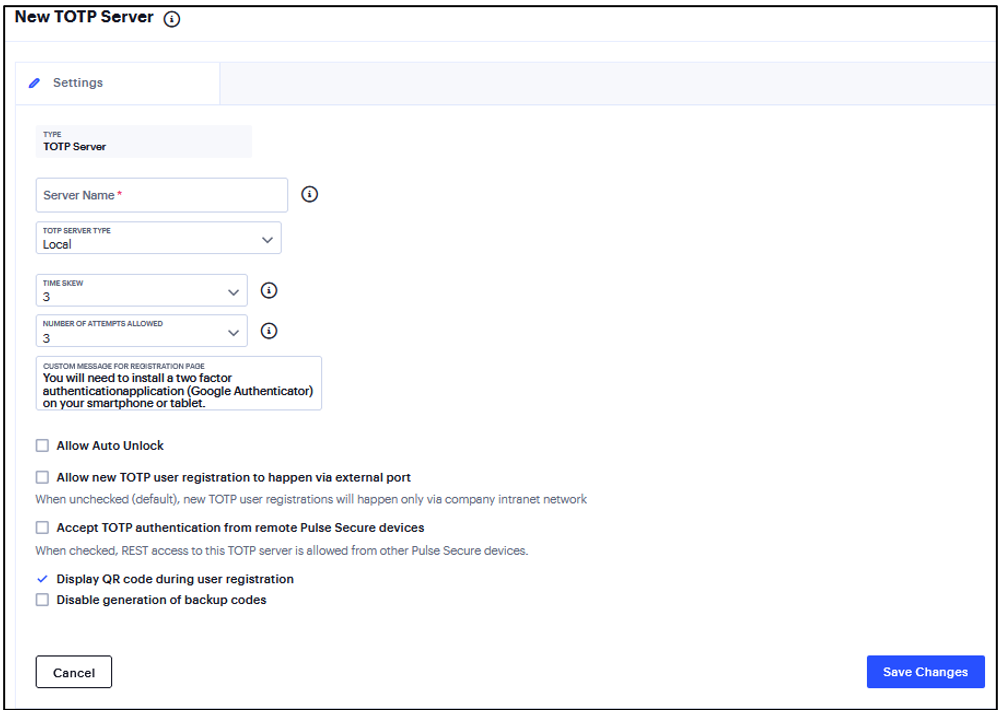Check TOTP user registration via external port
This screenshot has width=1002, height=712.
(x=41, y=477)
